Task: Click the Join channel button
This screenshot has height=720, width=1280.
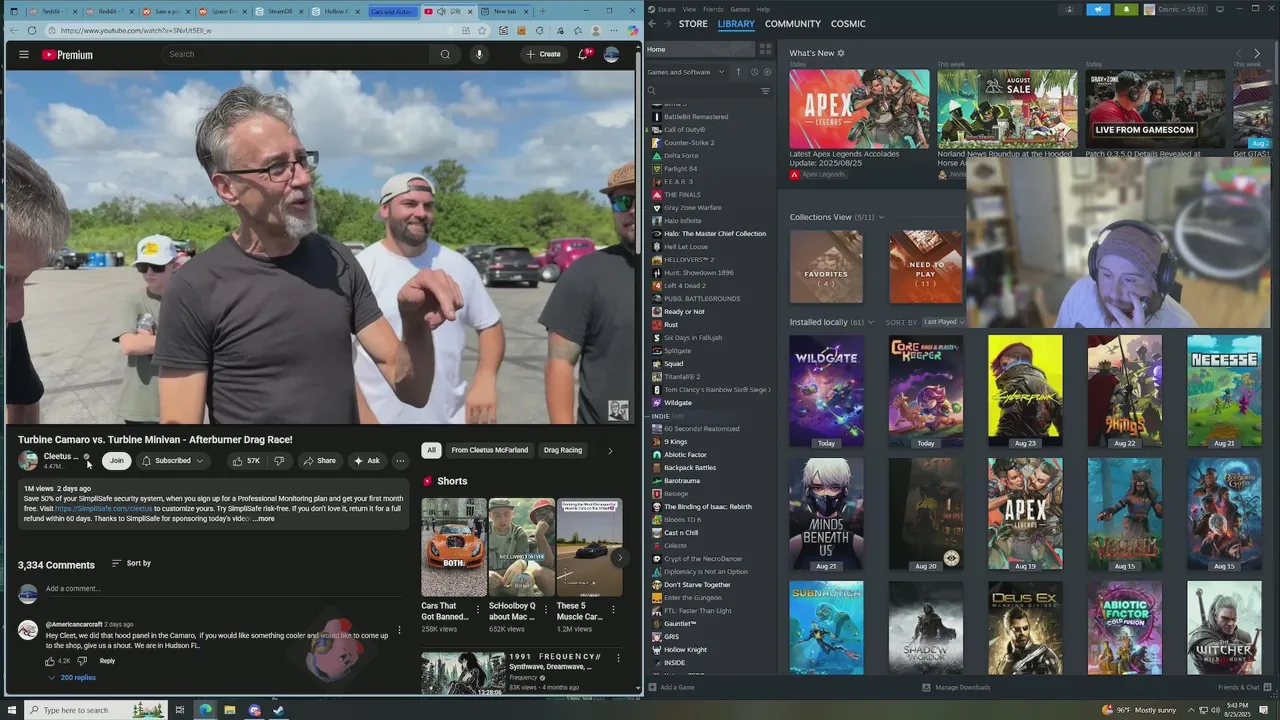Action: click(x=116, y=461)
